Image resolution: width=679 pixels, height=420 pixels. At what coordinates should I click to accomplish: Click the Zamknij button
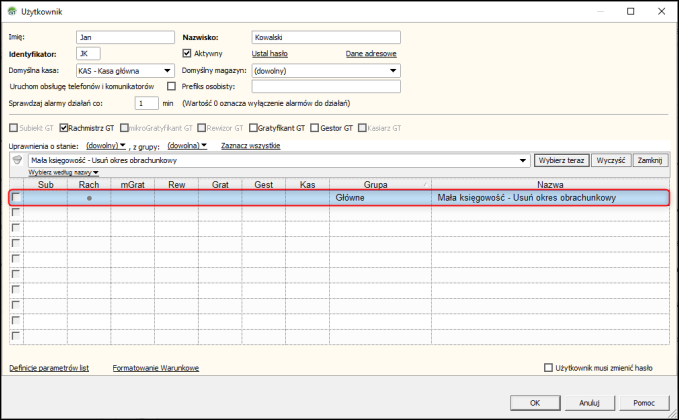(x=650, y=160)
